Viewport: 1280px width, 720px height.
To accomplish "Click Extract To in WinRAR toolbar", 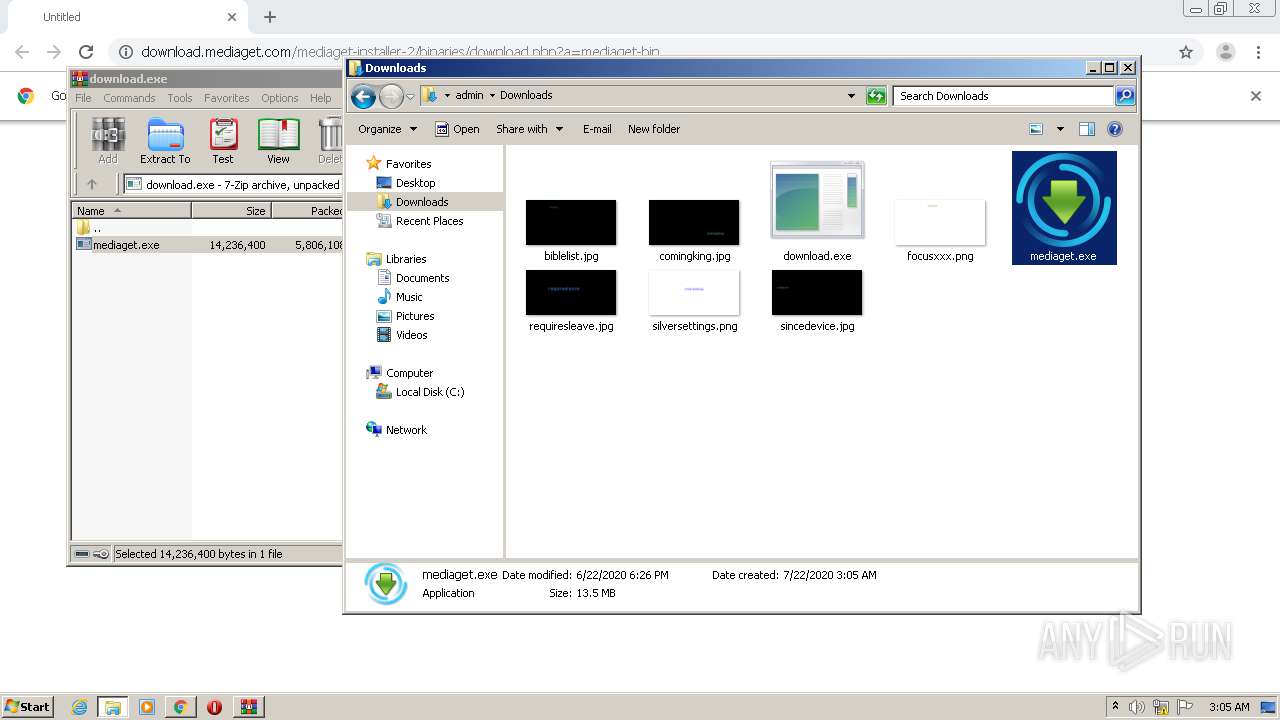I will pos(165,141).
